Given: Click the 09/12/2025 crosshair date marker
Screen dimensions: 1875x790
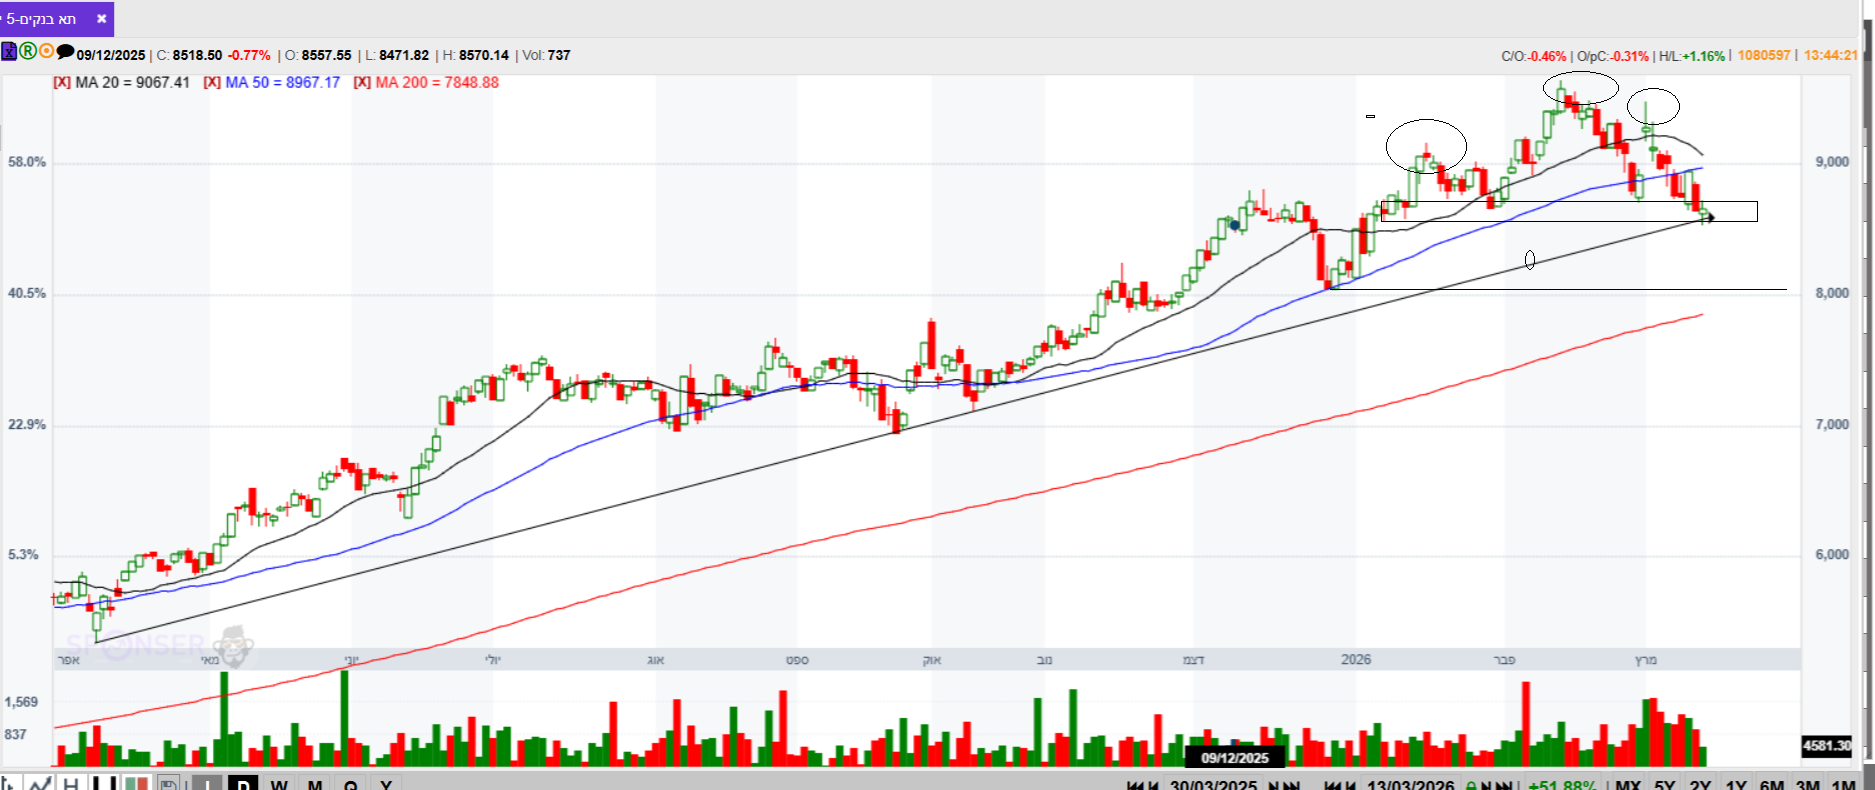Looking at the screenshot, I should click(x=1235, y=758).
